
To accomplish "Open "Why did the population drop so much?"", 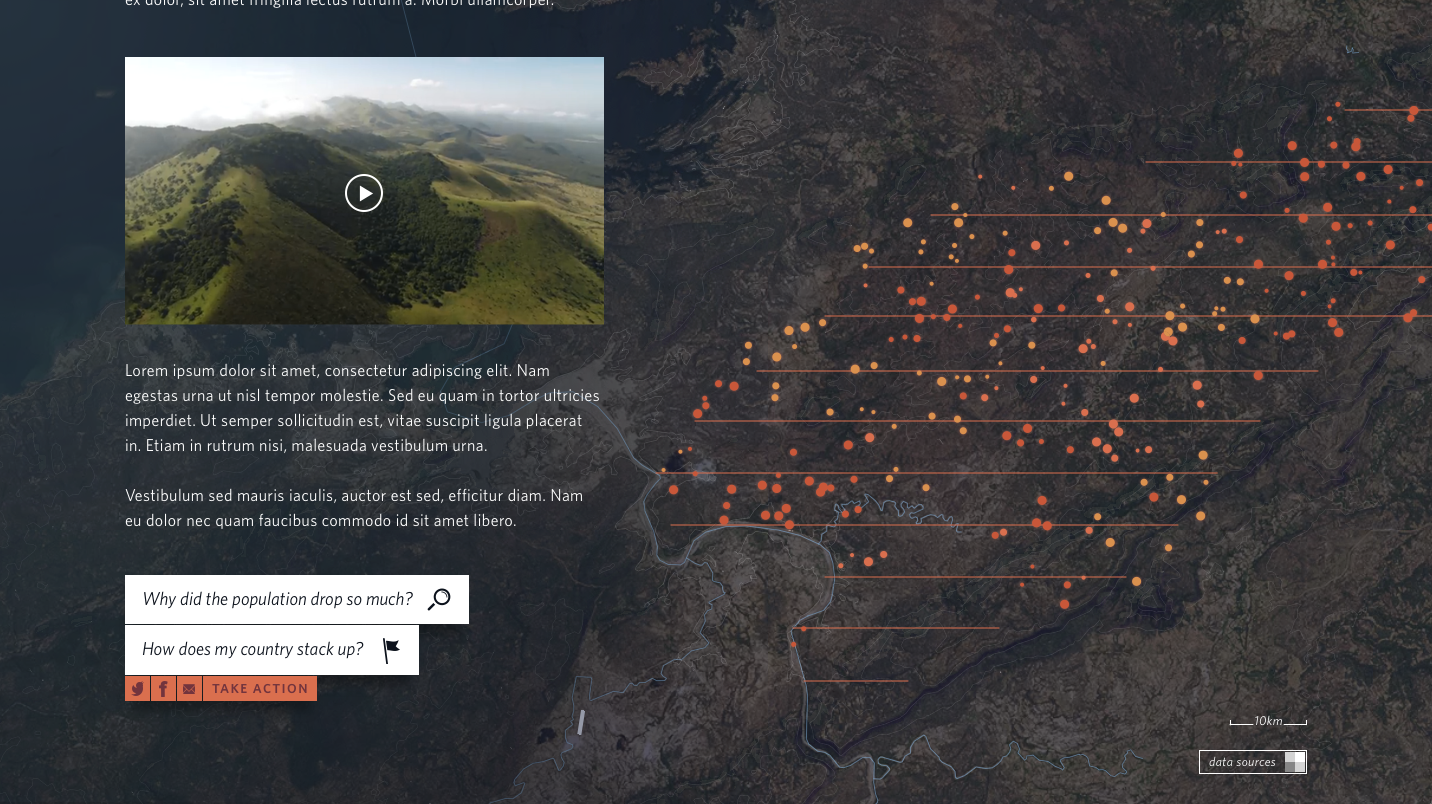I will point(278,600).
